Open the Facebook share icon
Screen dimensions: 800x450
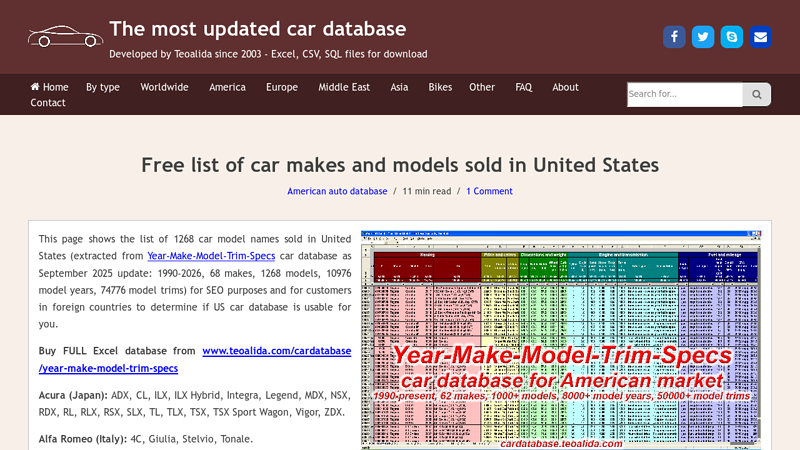(674, 37)
